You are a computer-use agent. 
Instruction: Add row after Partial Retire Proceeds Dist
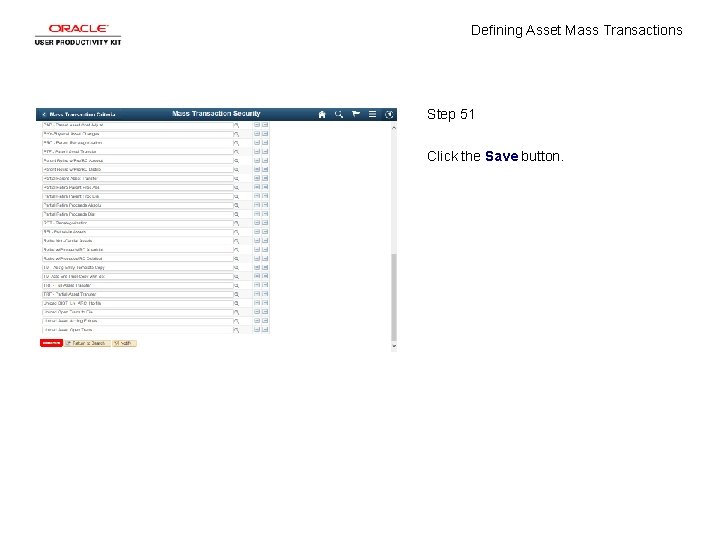(x=257, y=214)
